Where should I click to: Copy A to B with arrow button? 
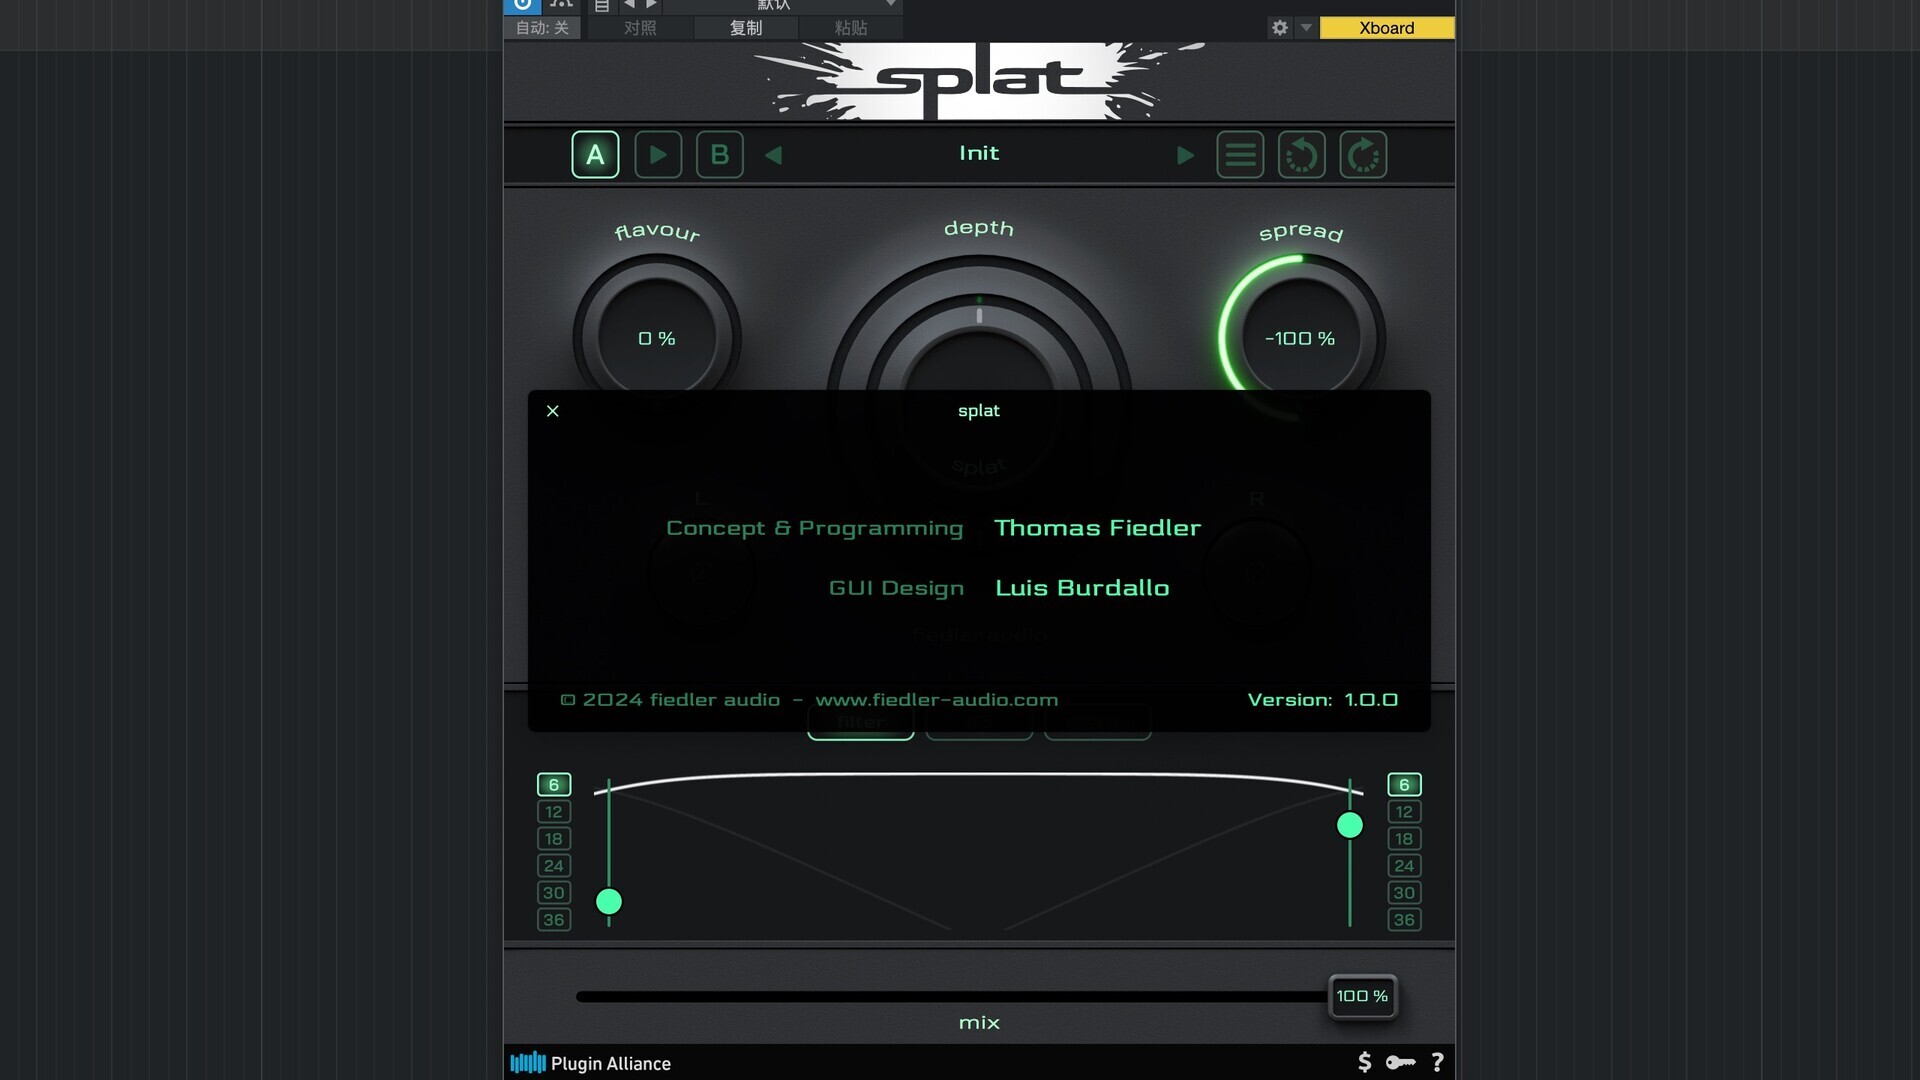[x=658, y=155]
